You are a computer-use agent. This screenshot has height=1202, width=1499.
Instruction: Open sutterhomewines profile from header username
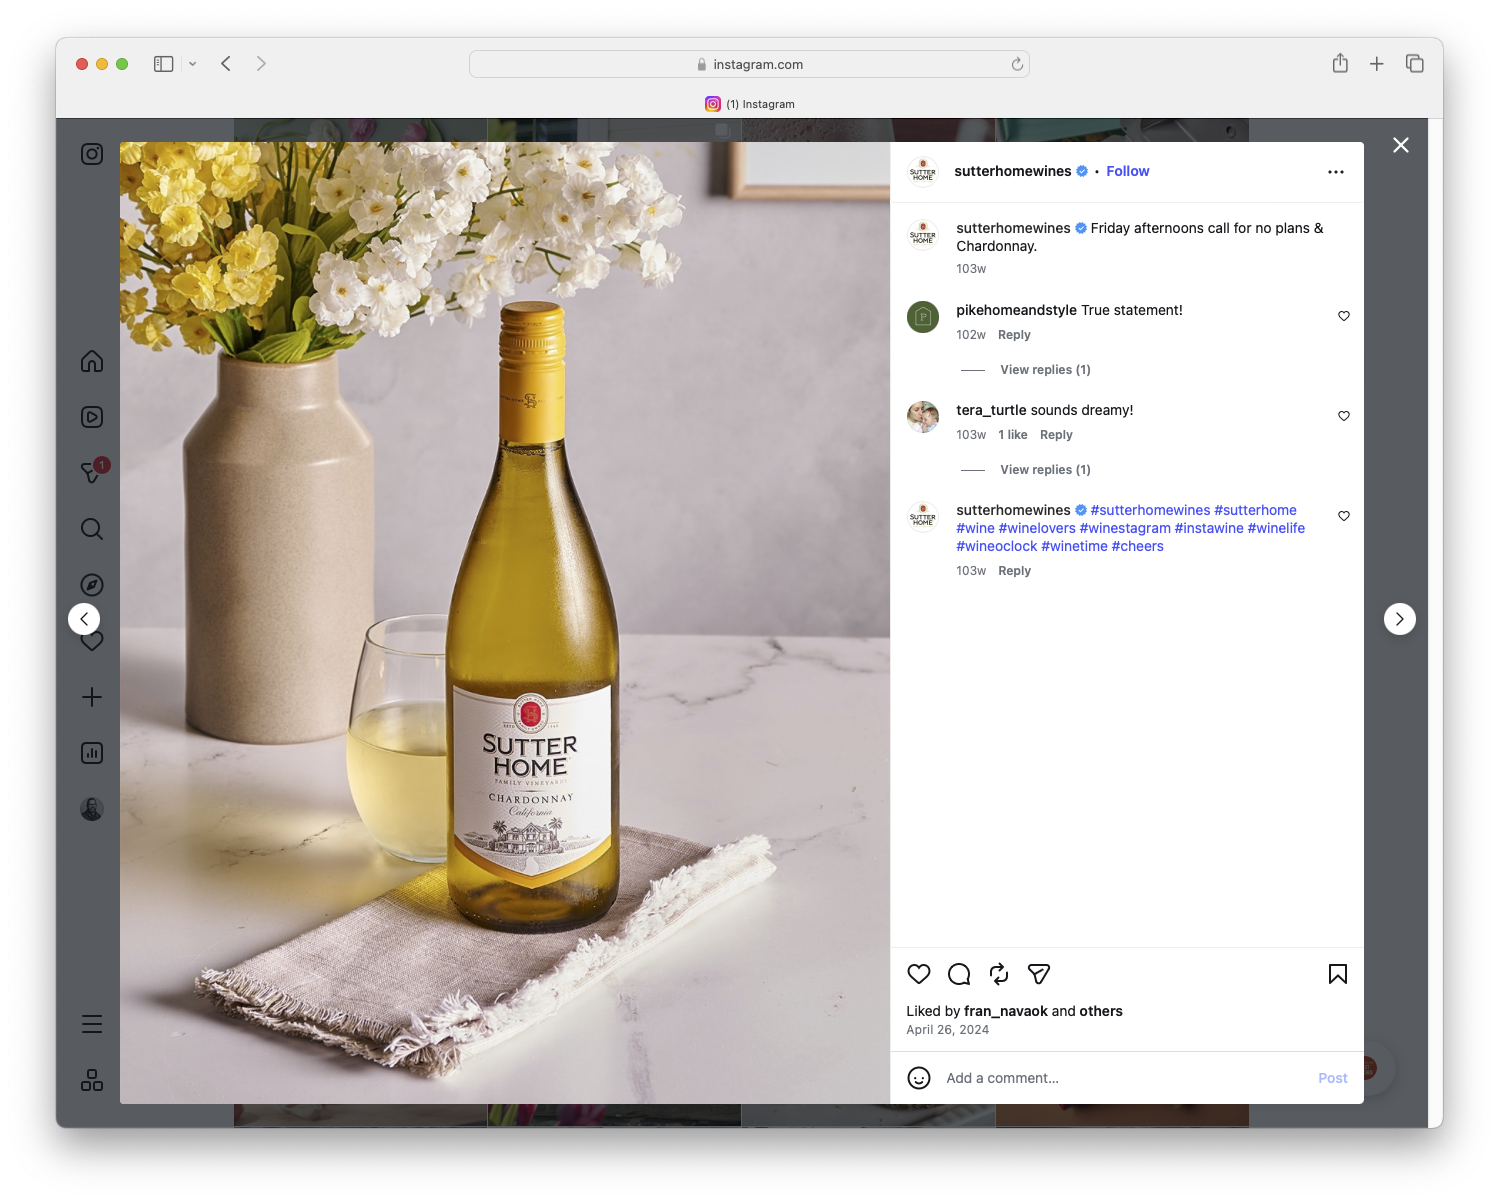click(x=1013, y=171)
